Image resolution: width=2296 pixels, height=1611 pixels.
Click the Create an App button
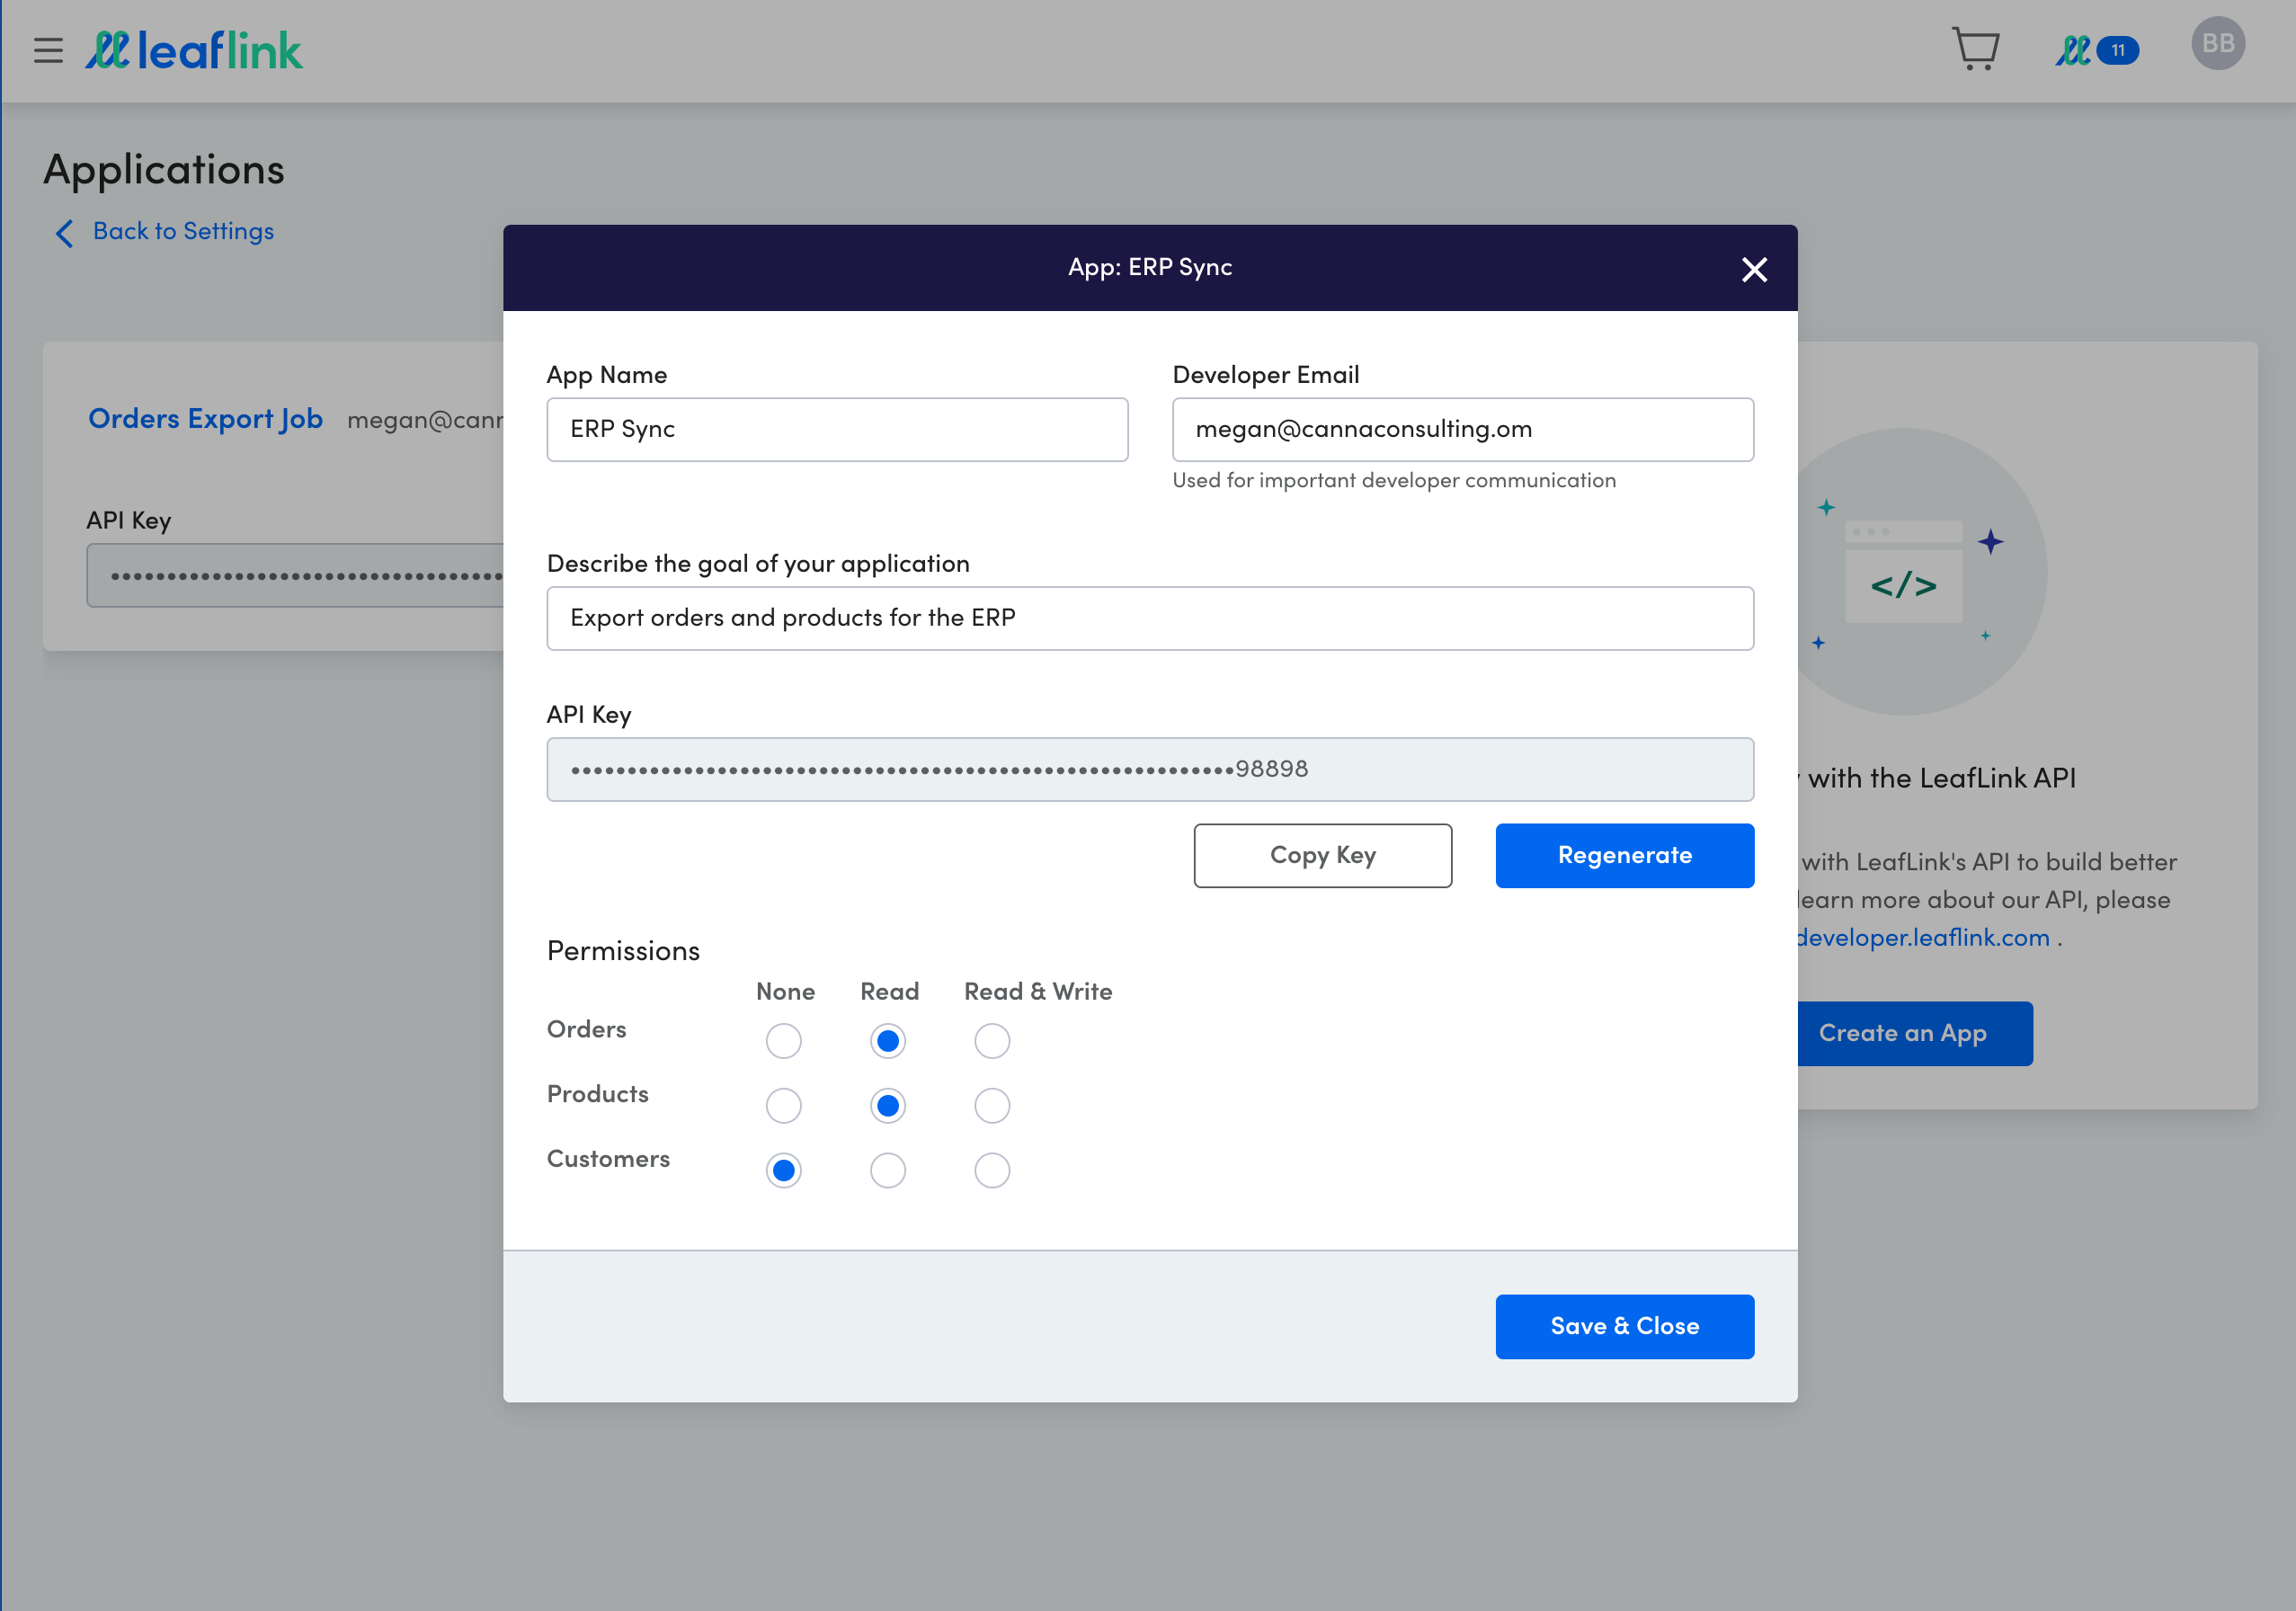coord(1903,1031)
